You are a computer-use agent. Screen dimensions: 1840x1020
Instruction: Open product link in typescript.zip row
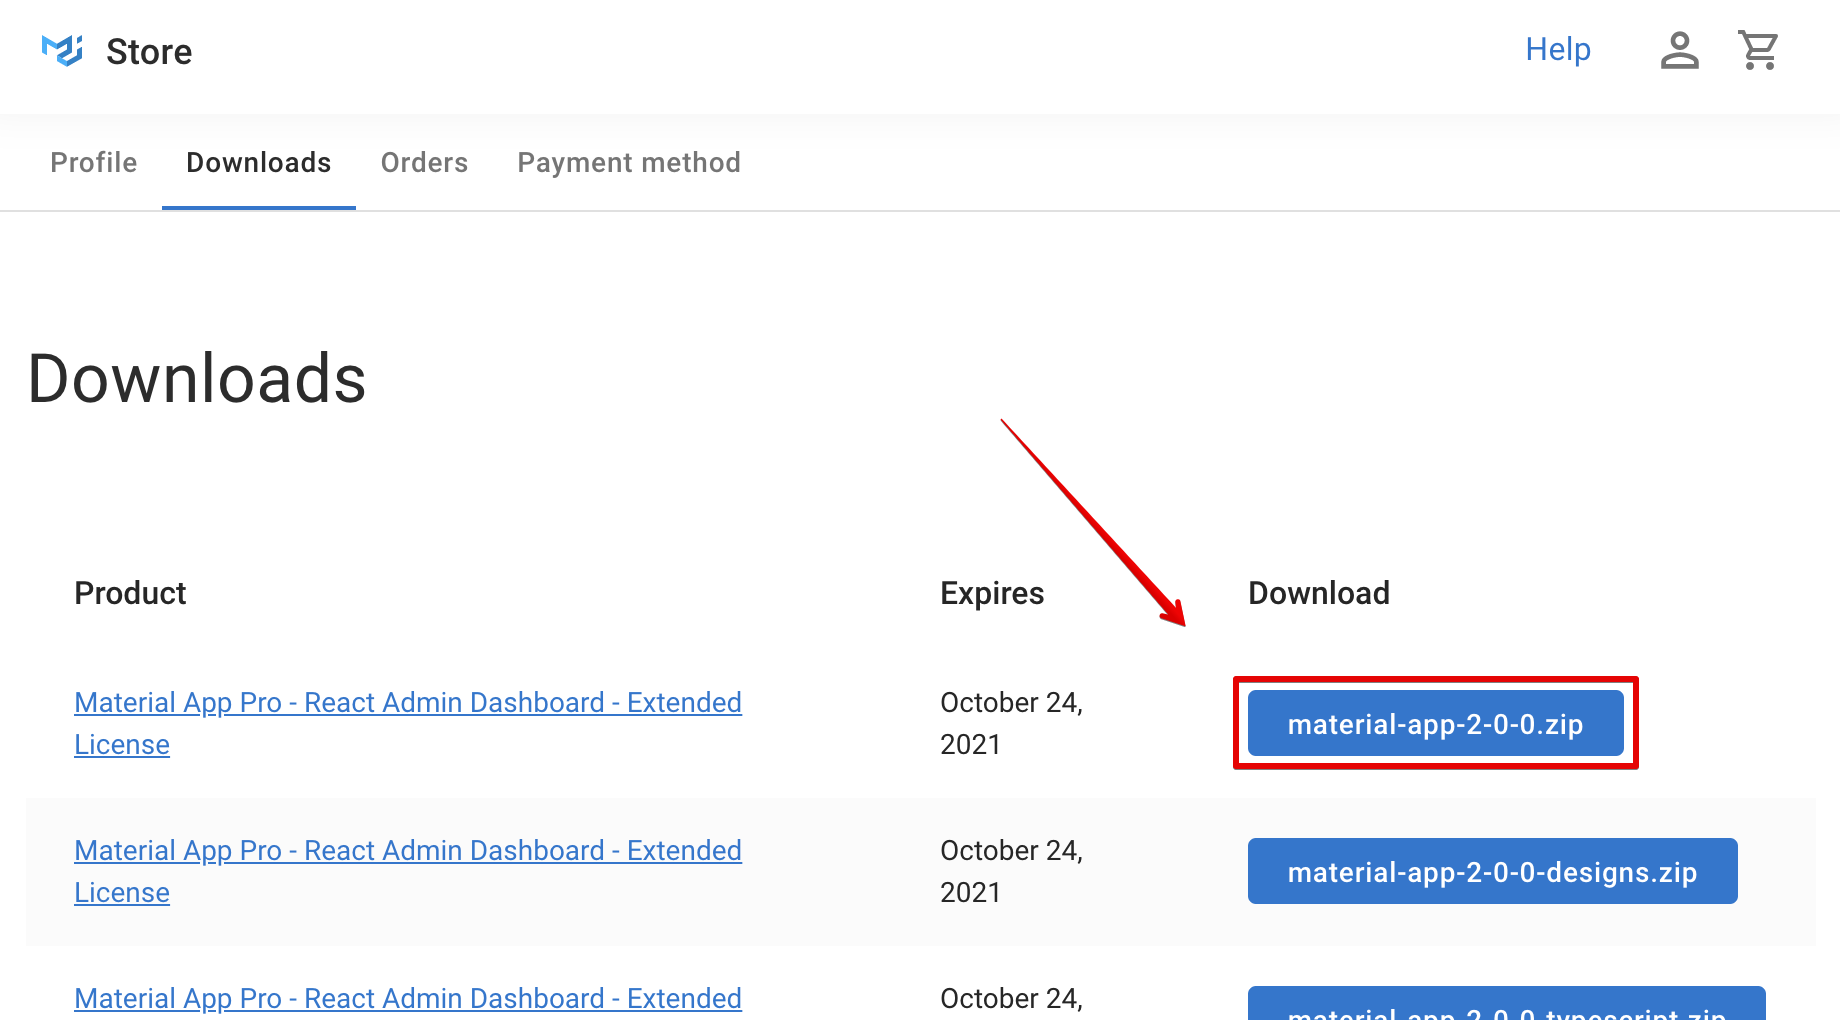tap(408, 998)
